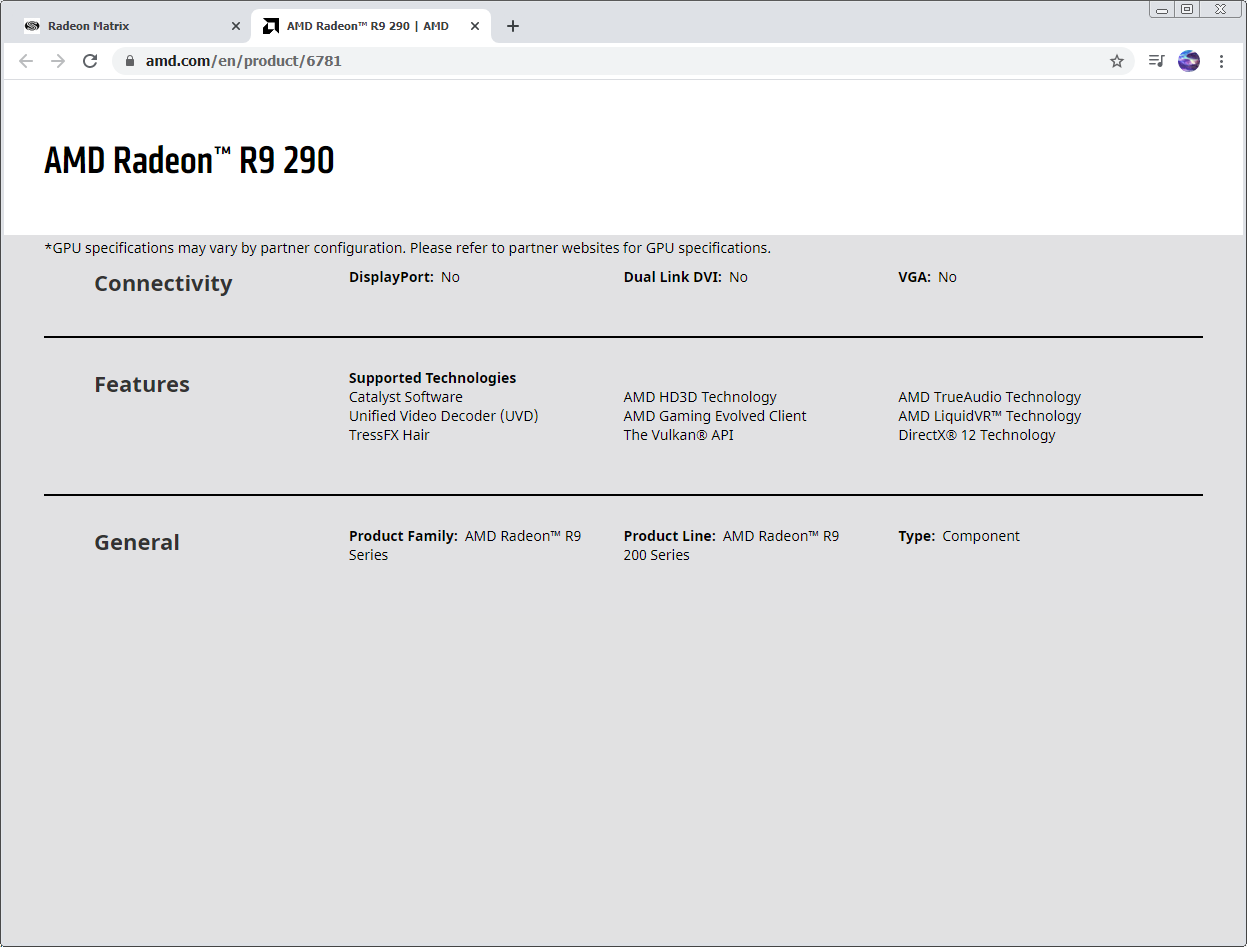This screenshot has width=1247, height=947.
Task: Close the AMD Radeon R9 290 tab
Action: tap(473, 26)
